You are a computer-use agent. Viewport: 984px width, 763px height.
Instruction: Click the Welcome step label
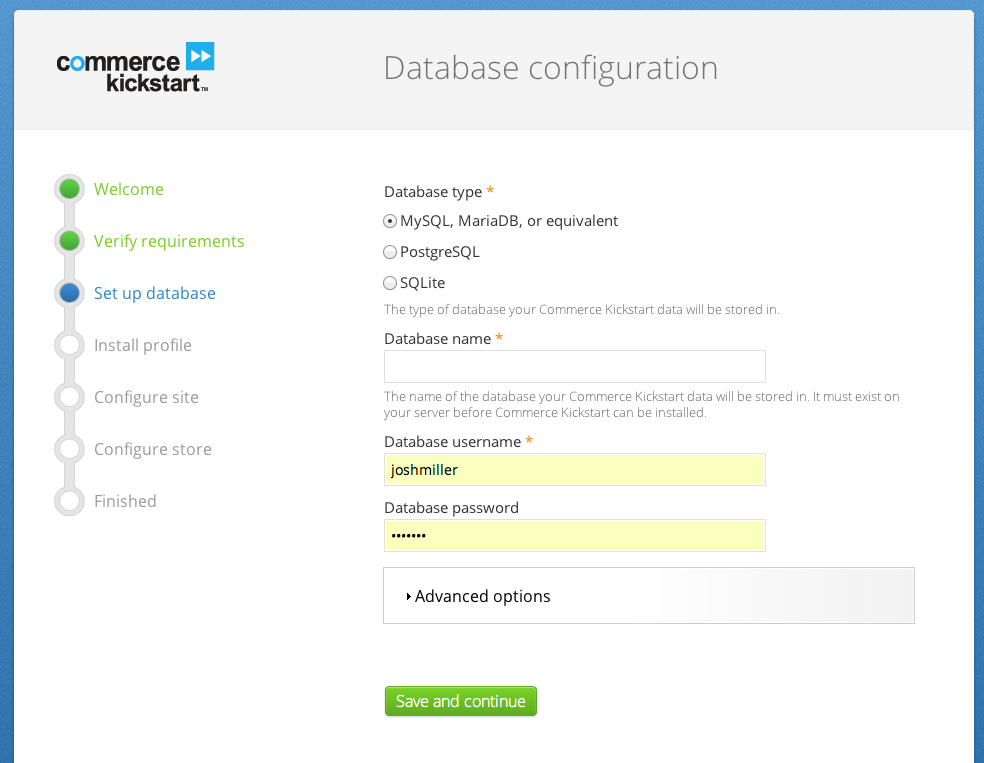(129, 189)
